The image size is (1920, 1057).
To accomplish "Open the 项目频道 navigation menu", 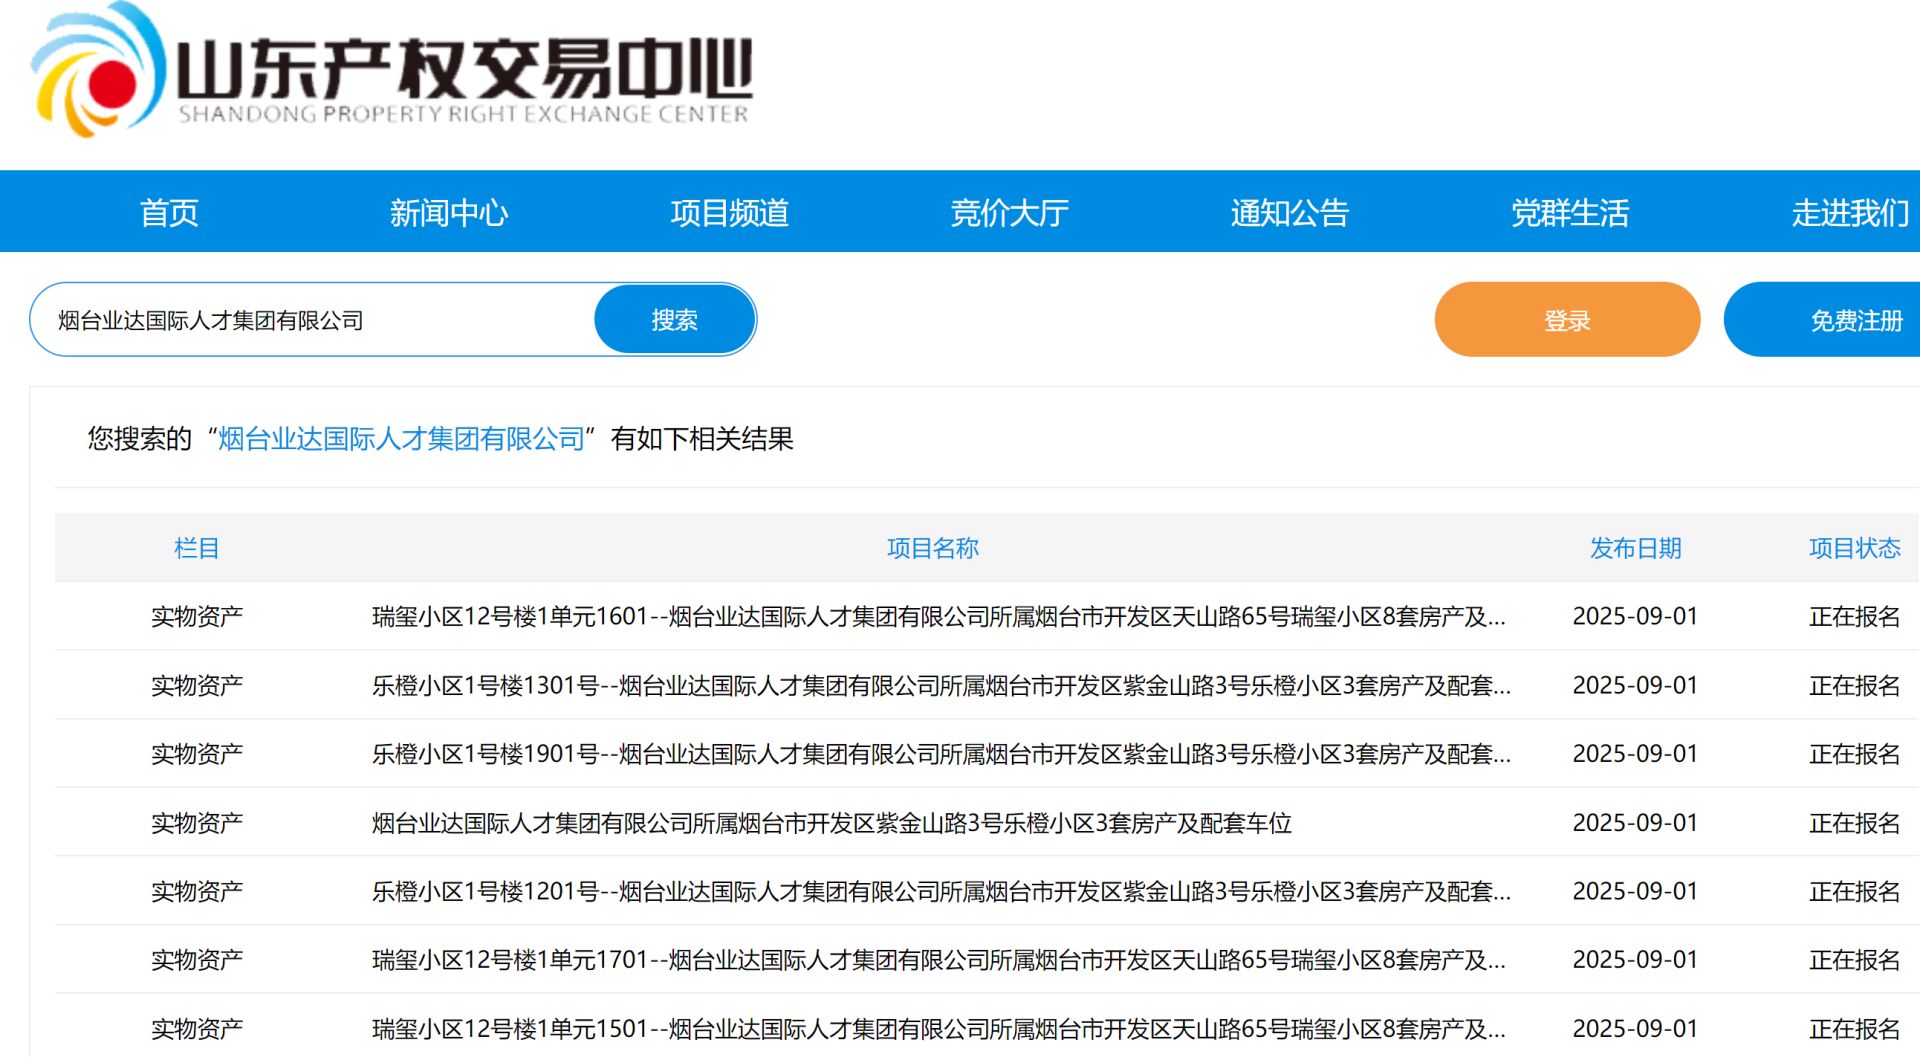I will coord(730,212).
